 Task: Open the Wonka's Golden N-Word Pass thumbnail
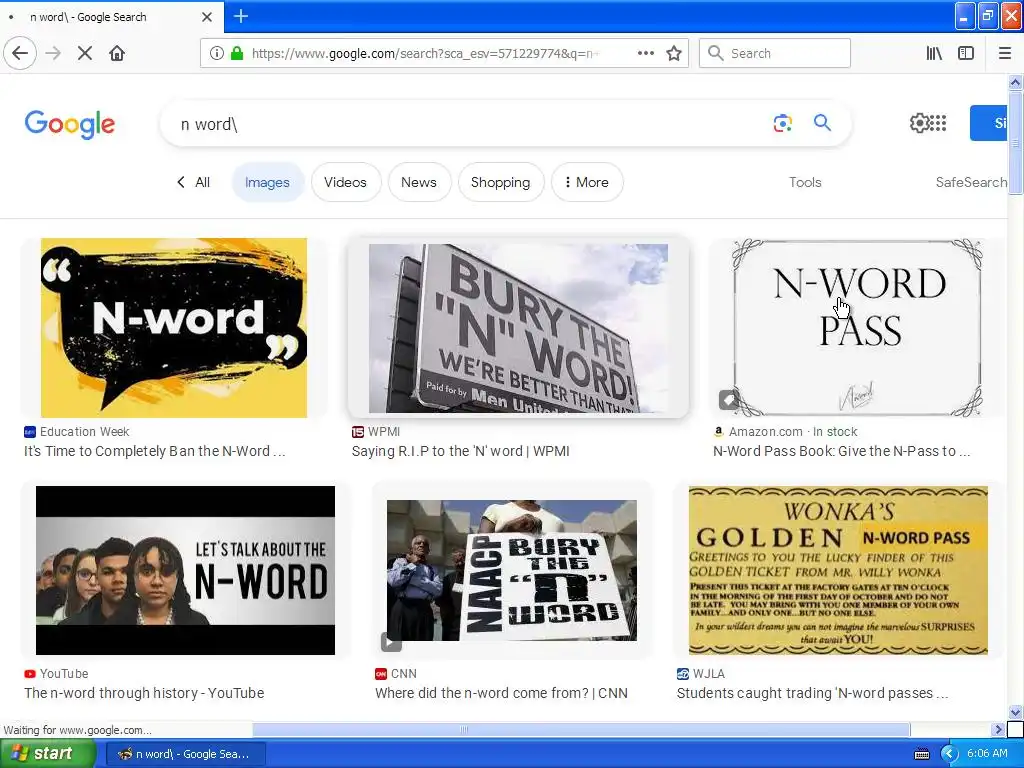click(839, 570)
